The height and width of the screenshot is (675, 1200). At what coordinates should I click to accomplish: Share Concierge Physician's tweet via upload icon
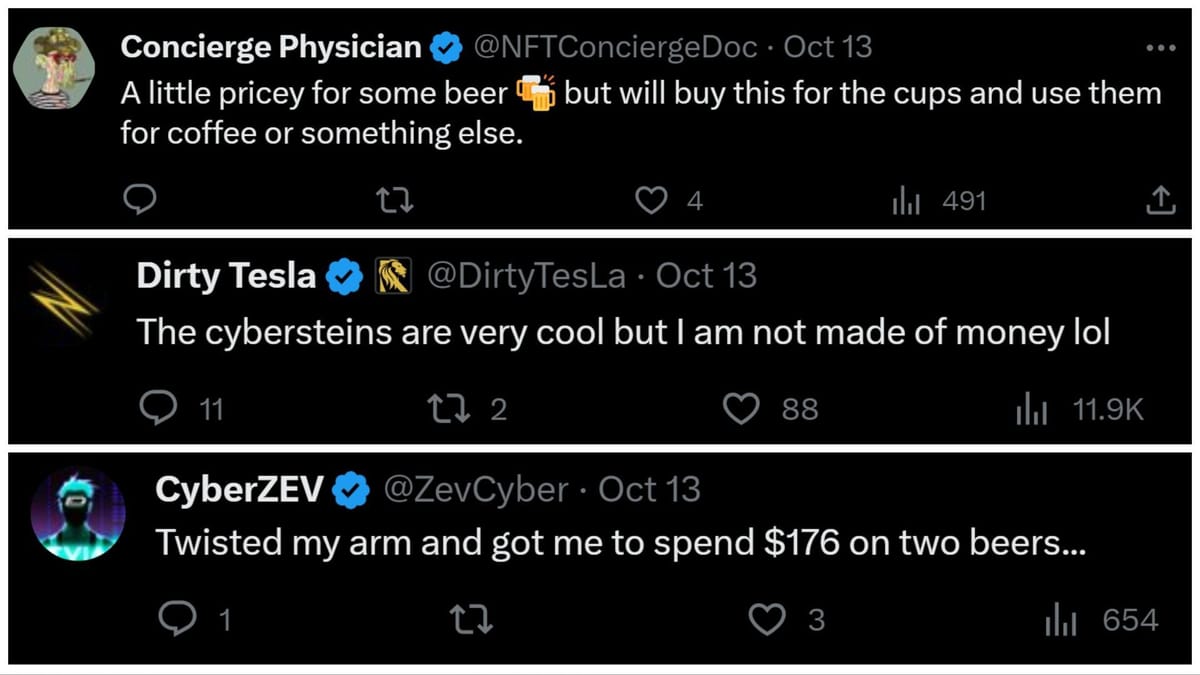(x=1160, y=200)
